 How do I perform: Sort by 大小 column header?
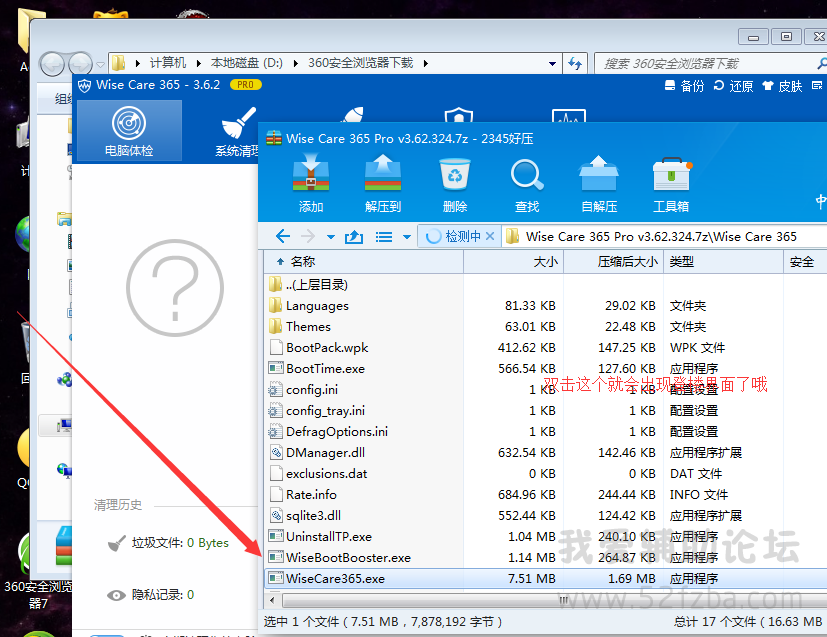(514, 262)
